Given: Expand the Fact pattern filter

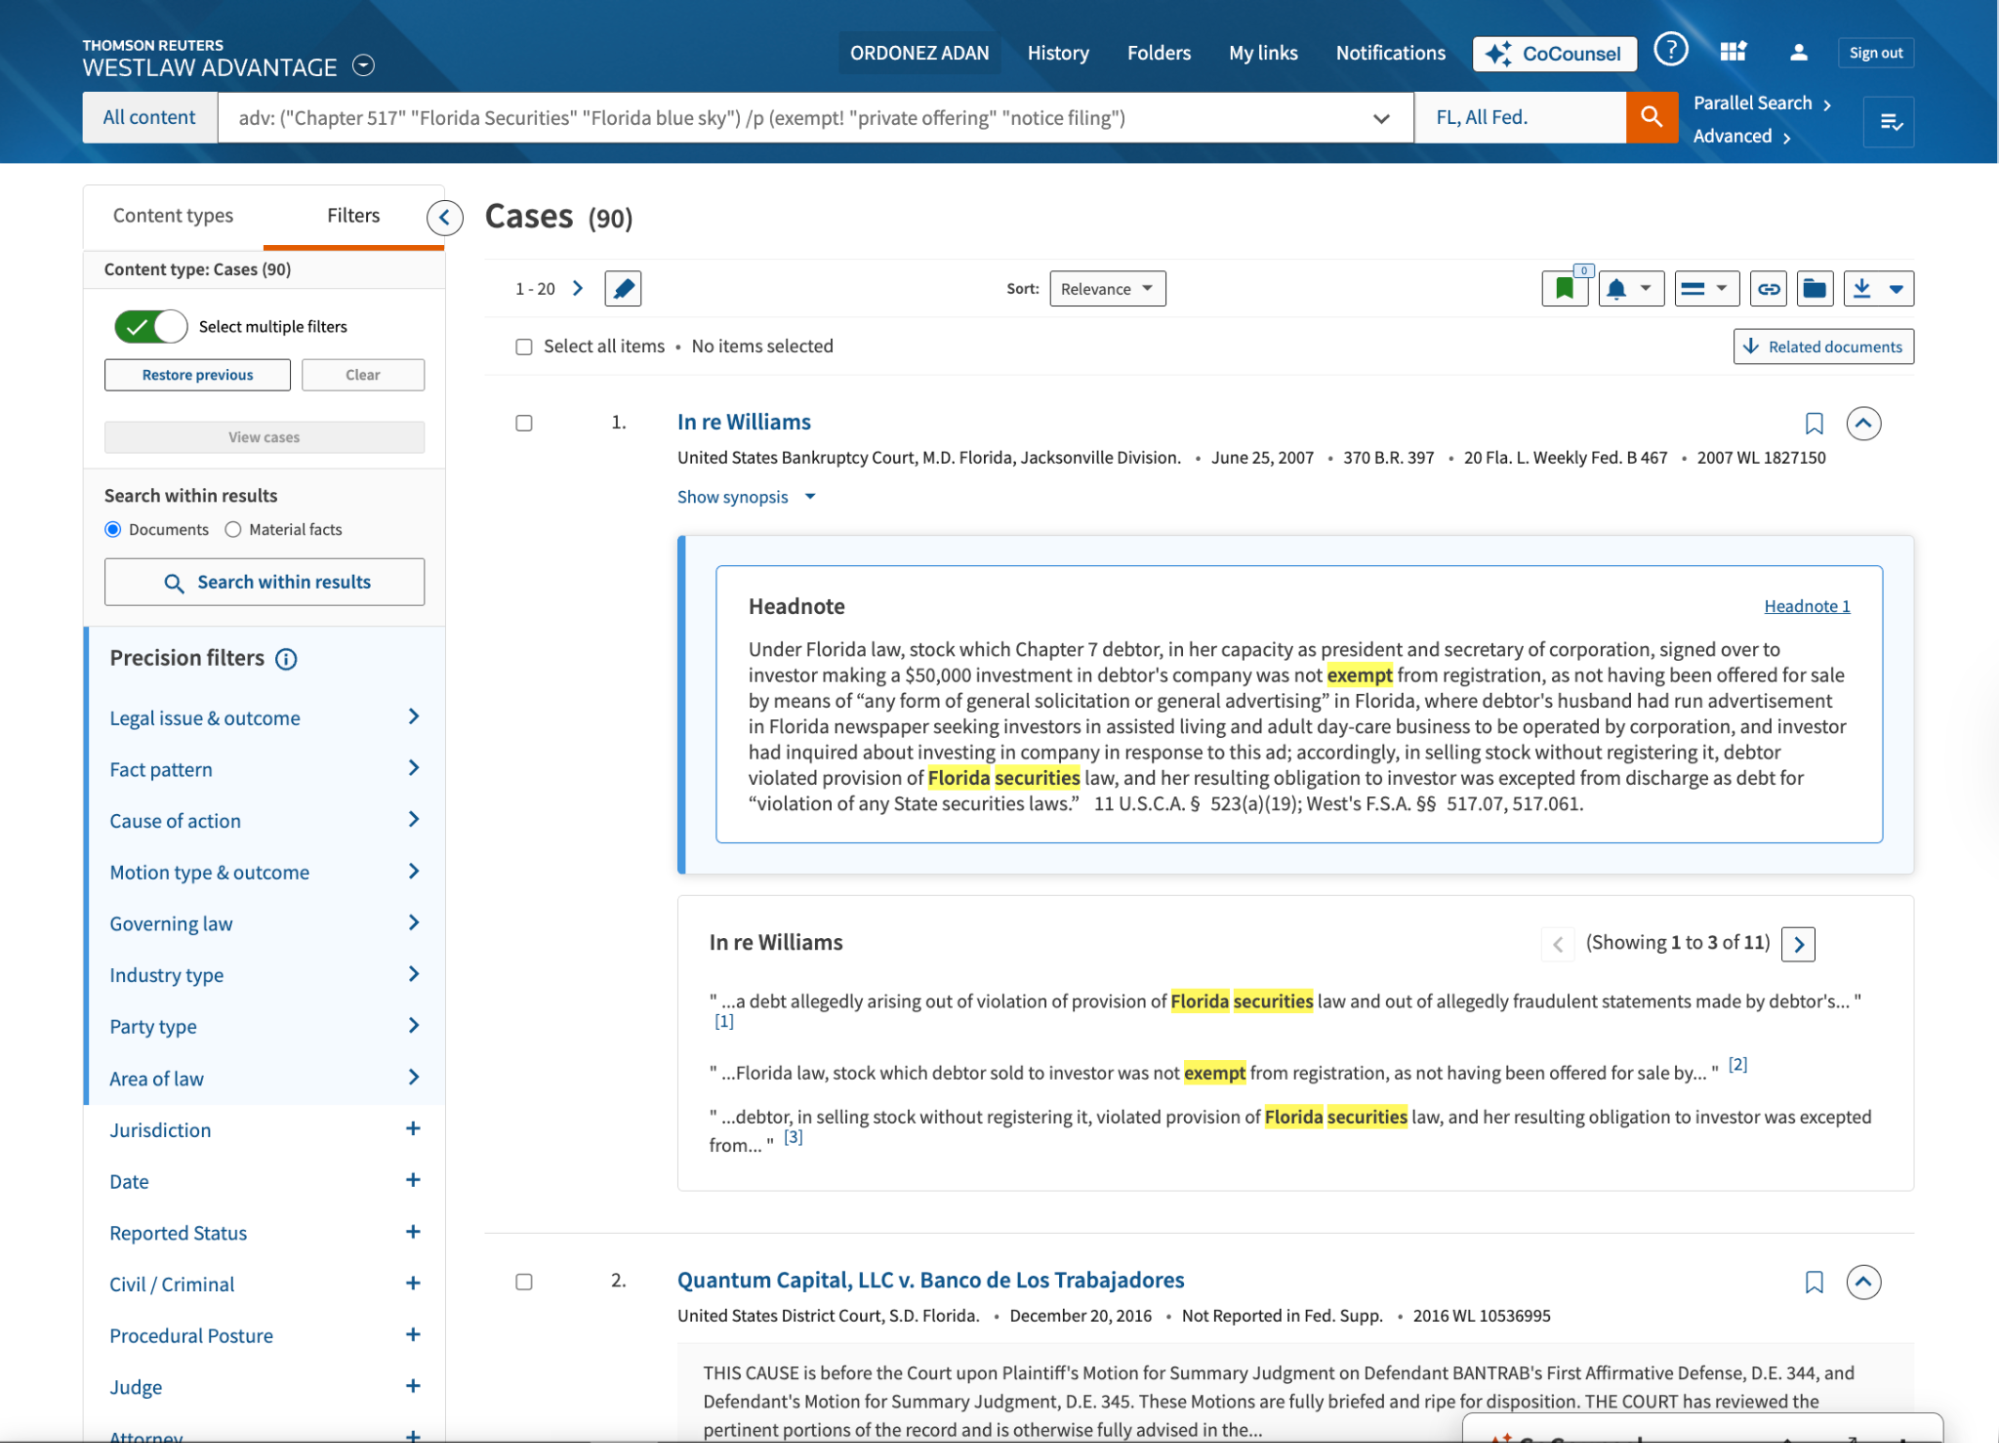Looking at the screenshot, I should [265, 769].
